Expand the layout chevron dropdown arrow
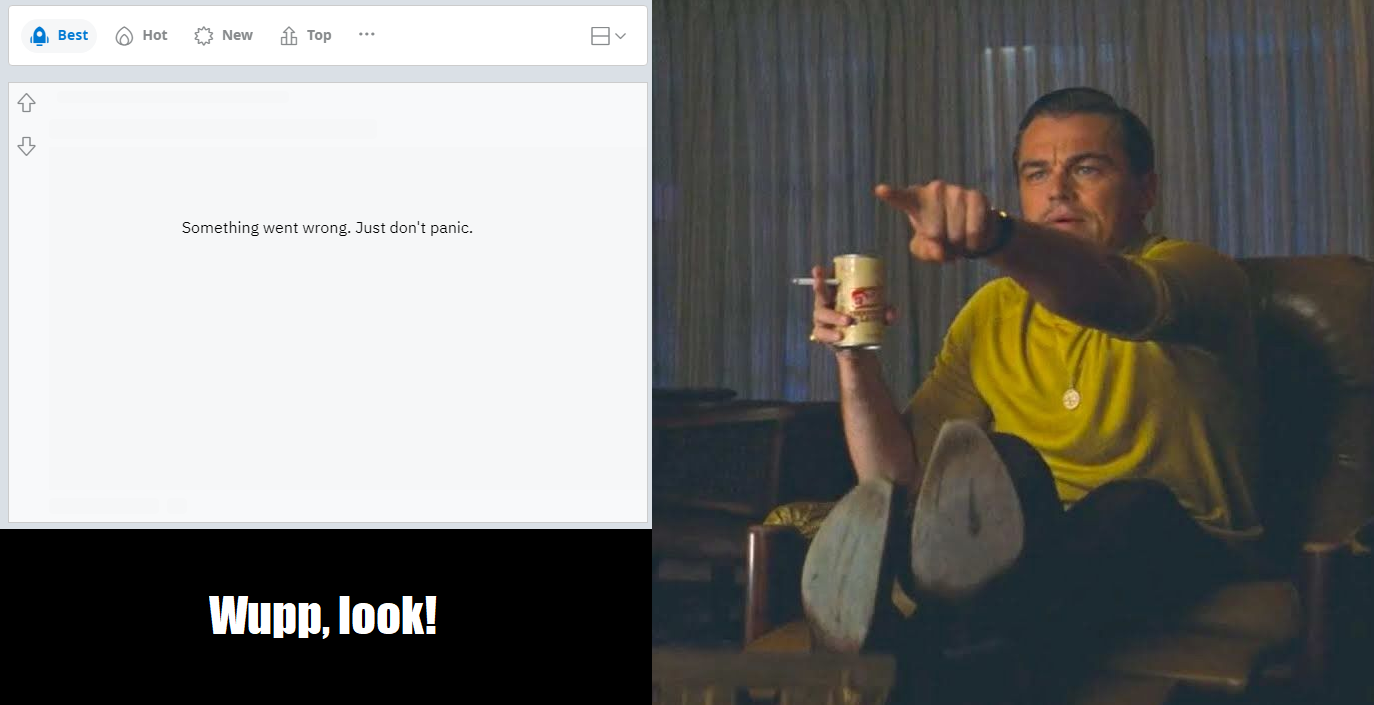This screenshot has width=1374, height=705. 621,36
